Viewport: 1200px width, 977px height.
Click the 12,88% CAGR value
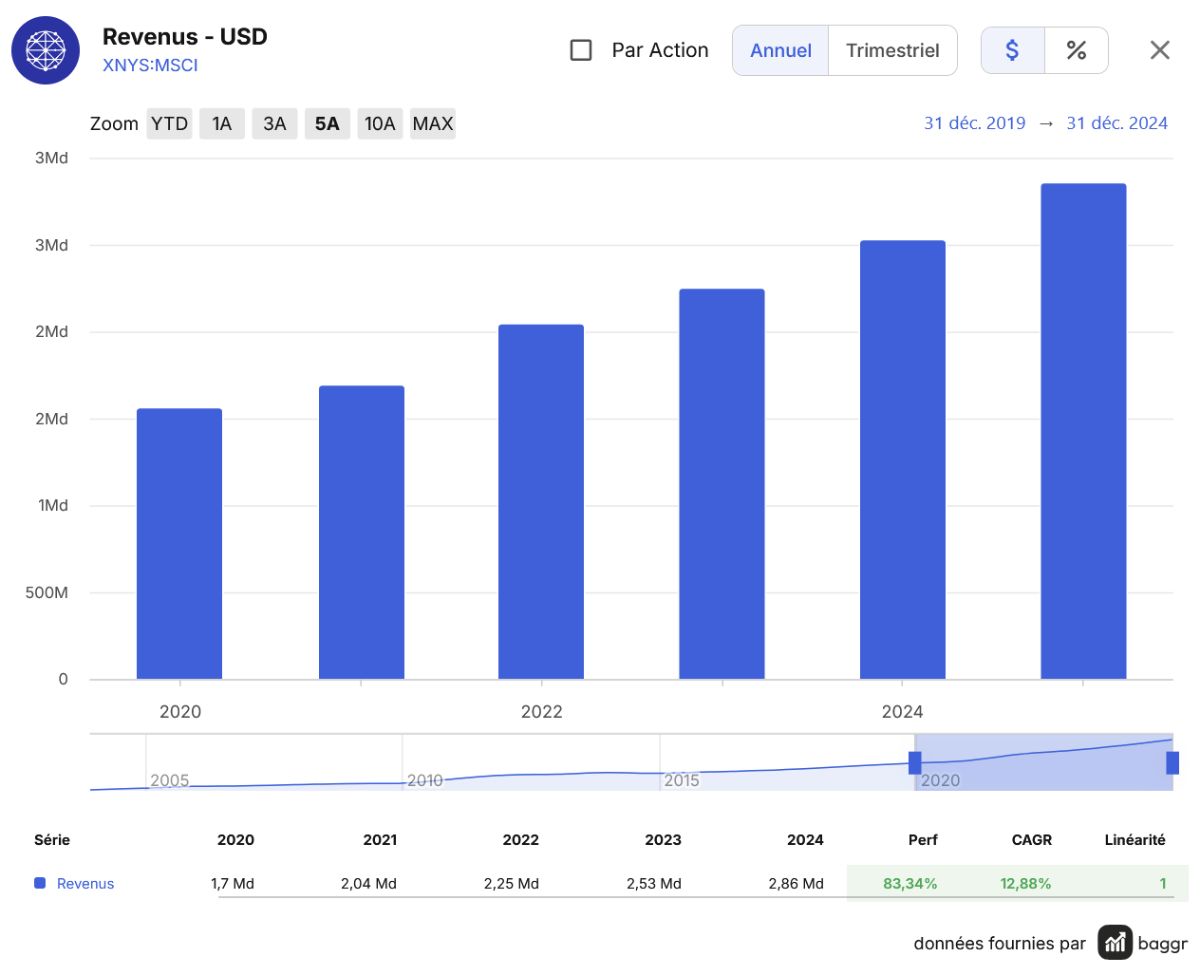point(1025,884)
